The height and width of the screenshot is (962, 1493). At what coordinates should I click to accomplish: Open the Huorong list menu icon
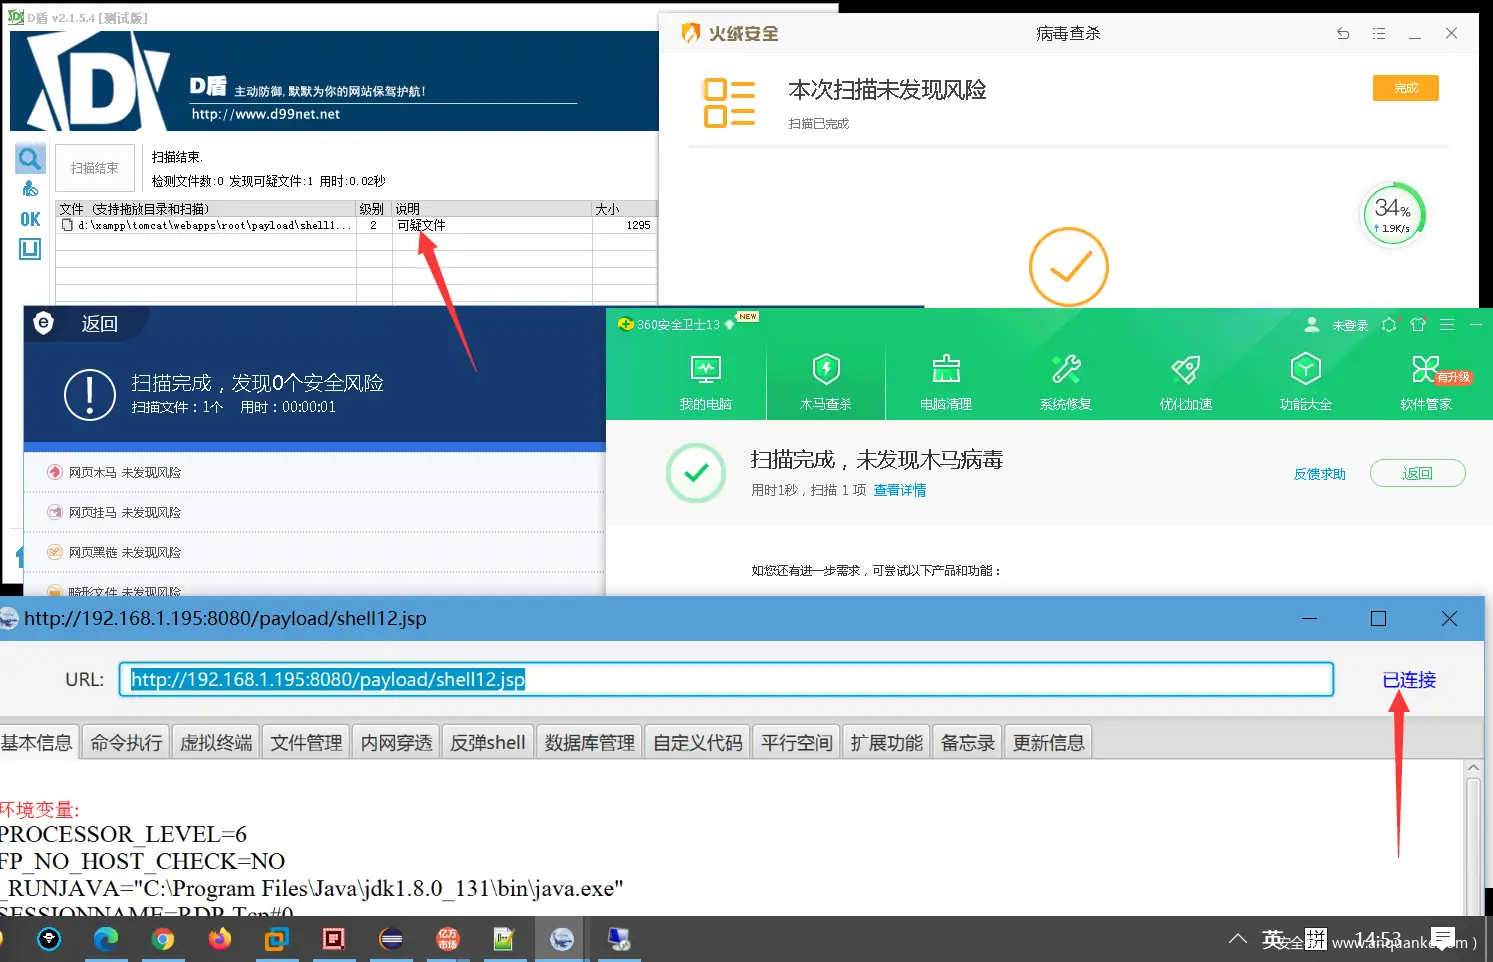point(1379,34)
